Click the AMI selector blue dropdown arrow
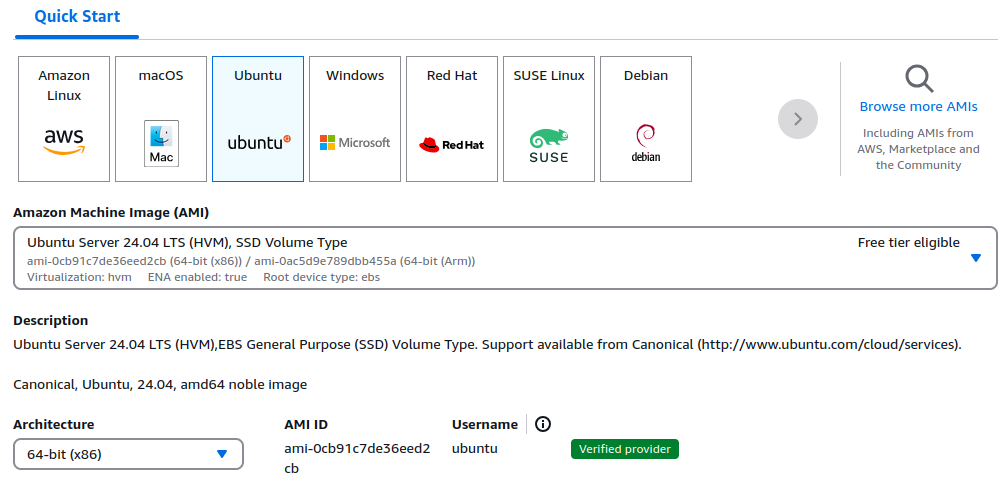The width and height of the screenshot is (1007, 482). point(976,258)
